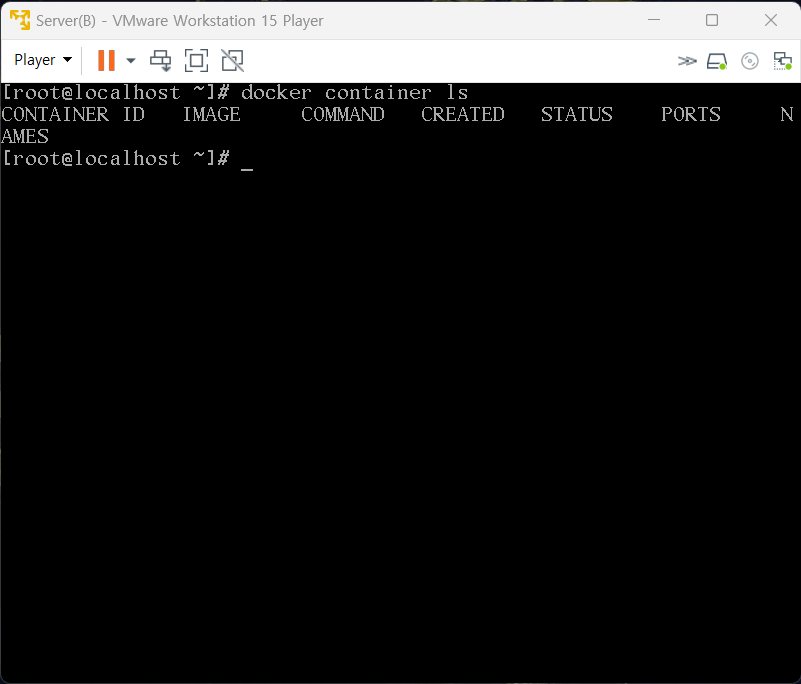Minimize the Server(B) VMware window

(654, 20)
